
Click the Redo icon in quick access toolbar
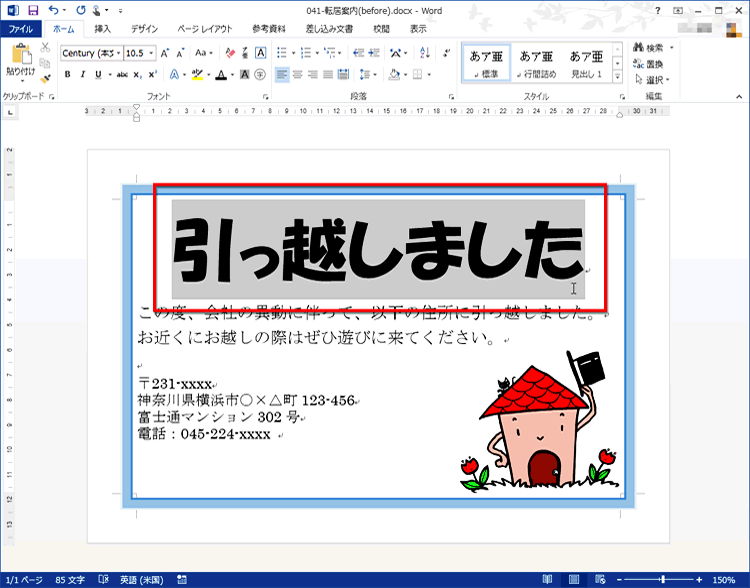(x=81, y=10)
